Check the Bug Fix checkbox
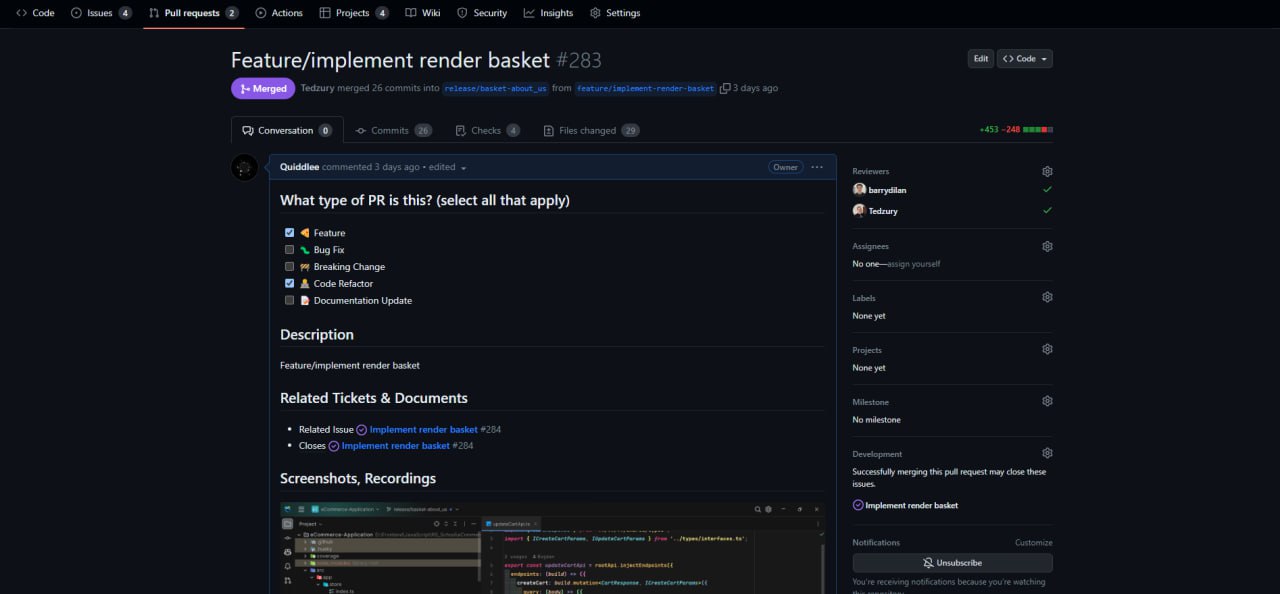The image size is (1280, 594). coord(290,250)
